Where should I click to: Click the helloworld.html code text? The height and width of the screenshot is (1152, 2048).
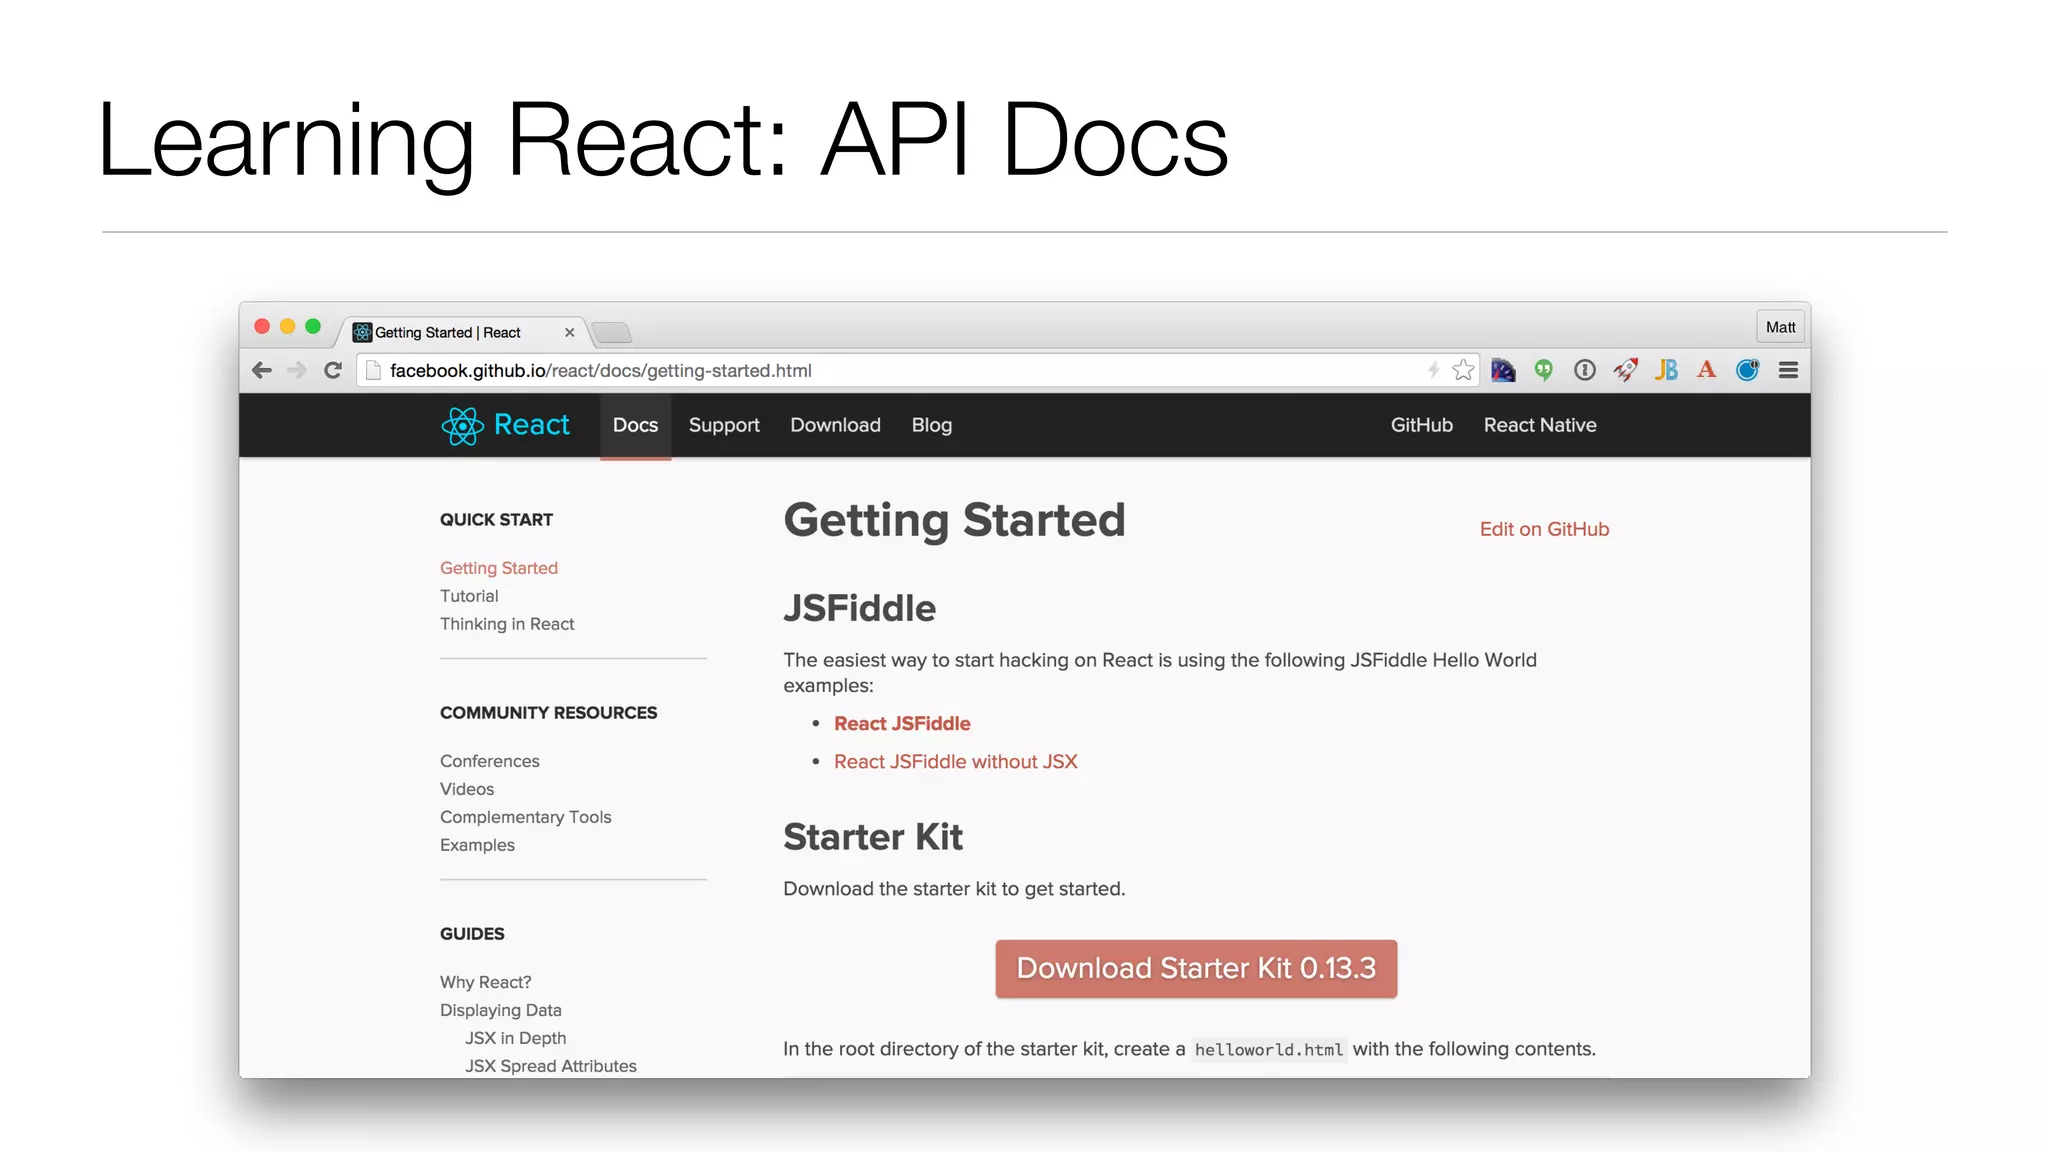pos(1269,1050)
